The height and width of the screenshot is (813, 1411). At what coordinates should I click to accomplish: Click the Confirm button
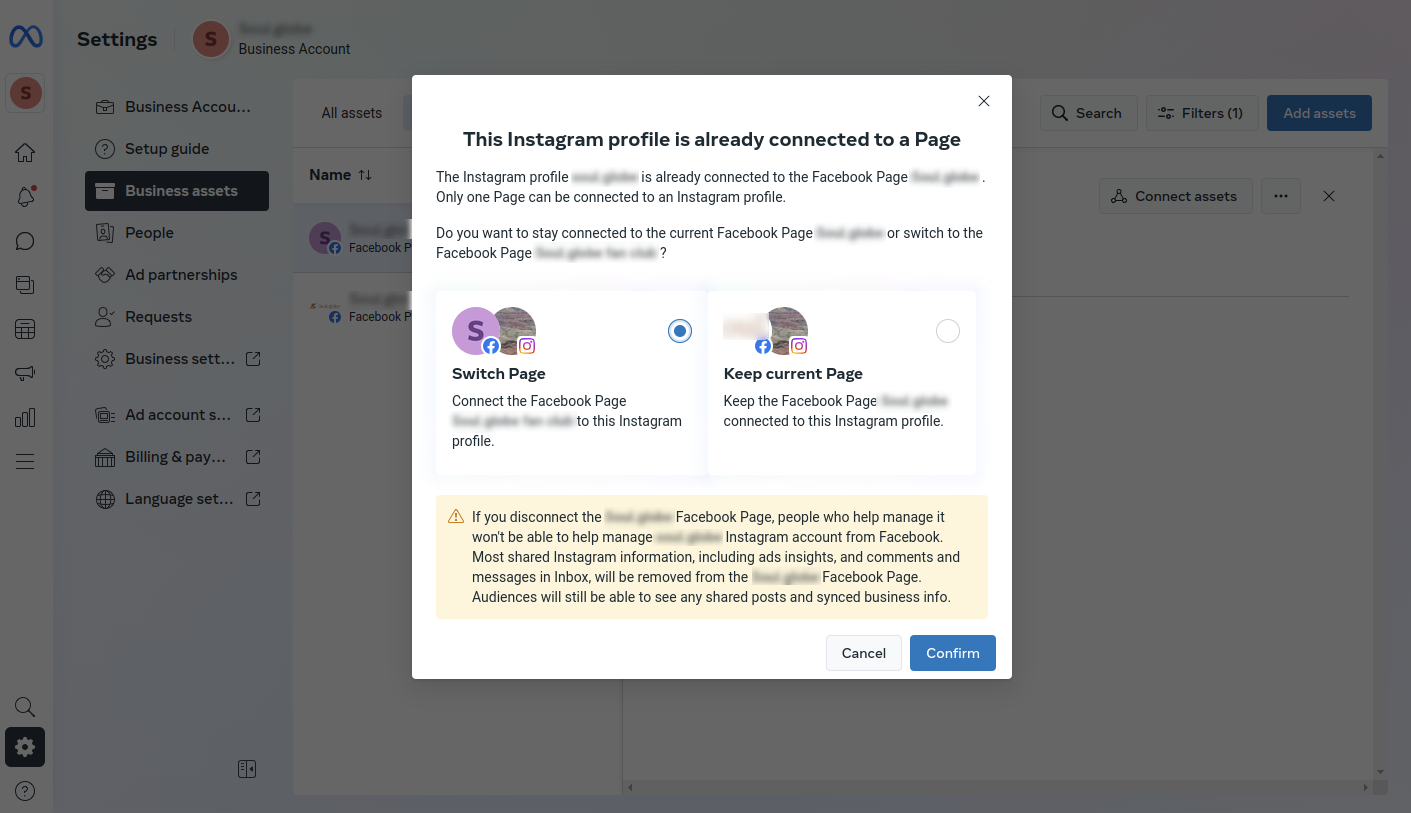952,653
